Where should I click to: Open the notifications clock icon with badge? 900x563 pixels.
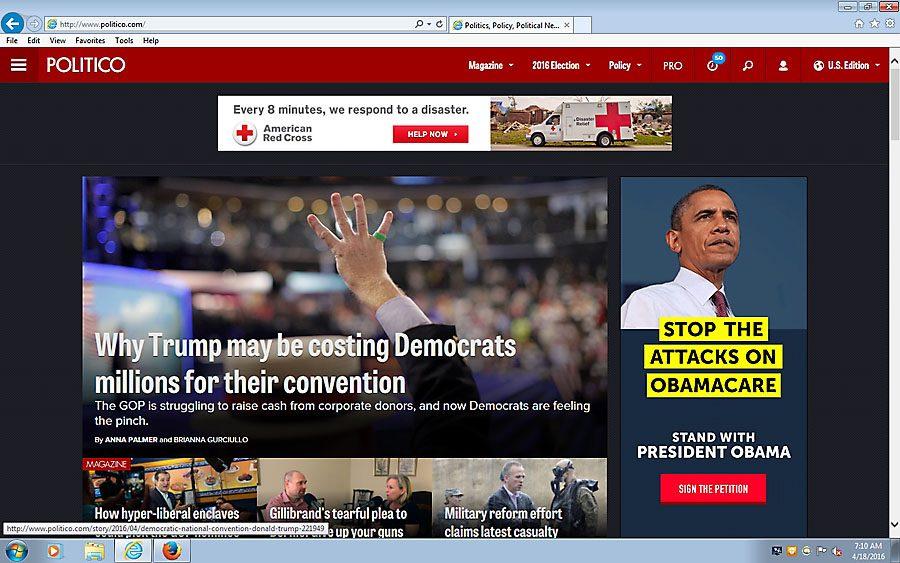713,64
